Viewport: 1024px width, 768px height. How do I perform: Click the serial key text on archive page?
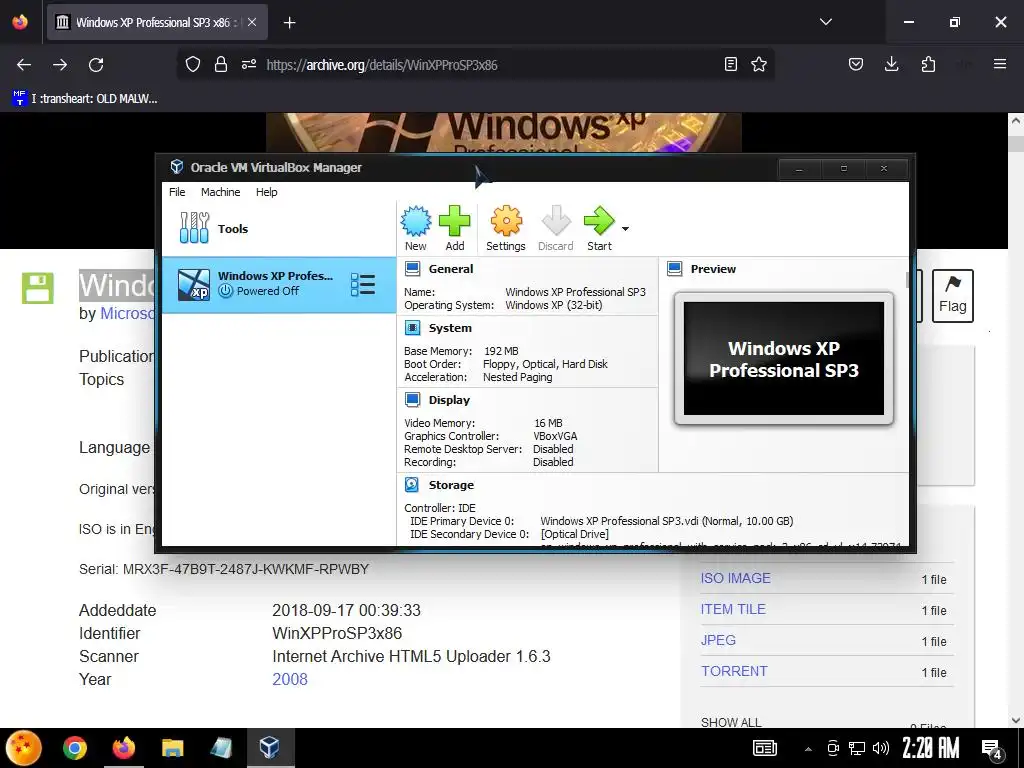(224, 569)
